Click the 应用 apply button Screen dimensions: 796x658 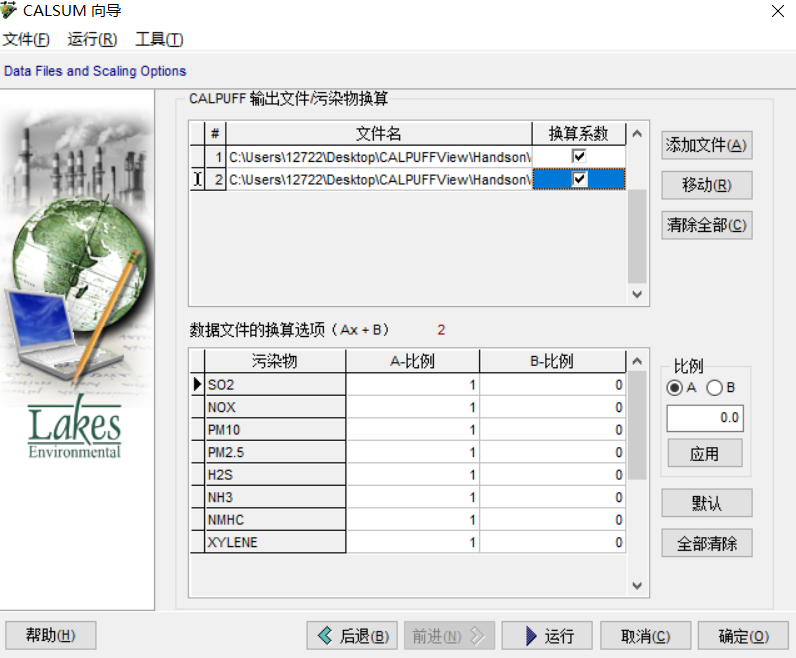click(x=704, y=454)
